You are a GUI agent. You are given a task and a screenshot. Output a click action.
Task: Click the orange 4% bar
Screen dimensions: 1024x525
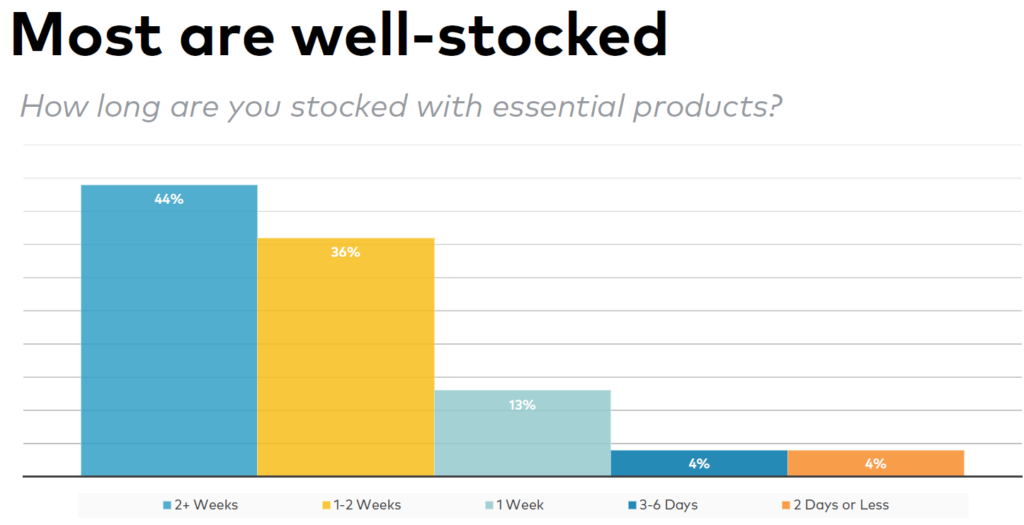(x=876, y=463)
